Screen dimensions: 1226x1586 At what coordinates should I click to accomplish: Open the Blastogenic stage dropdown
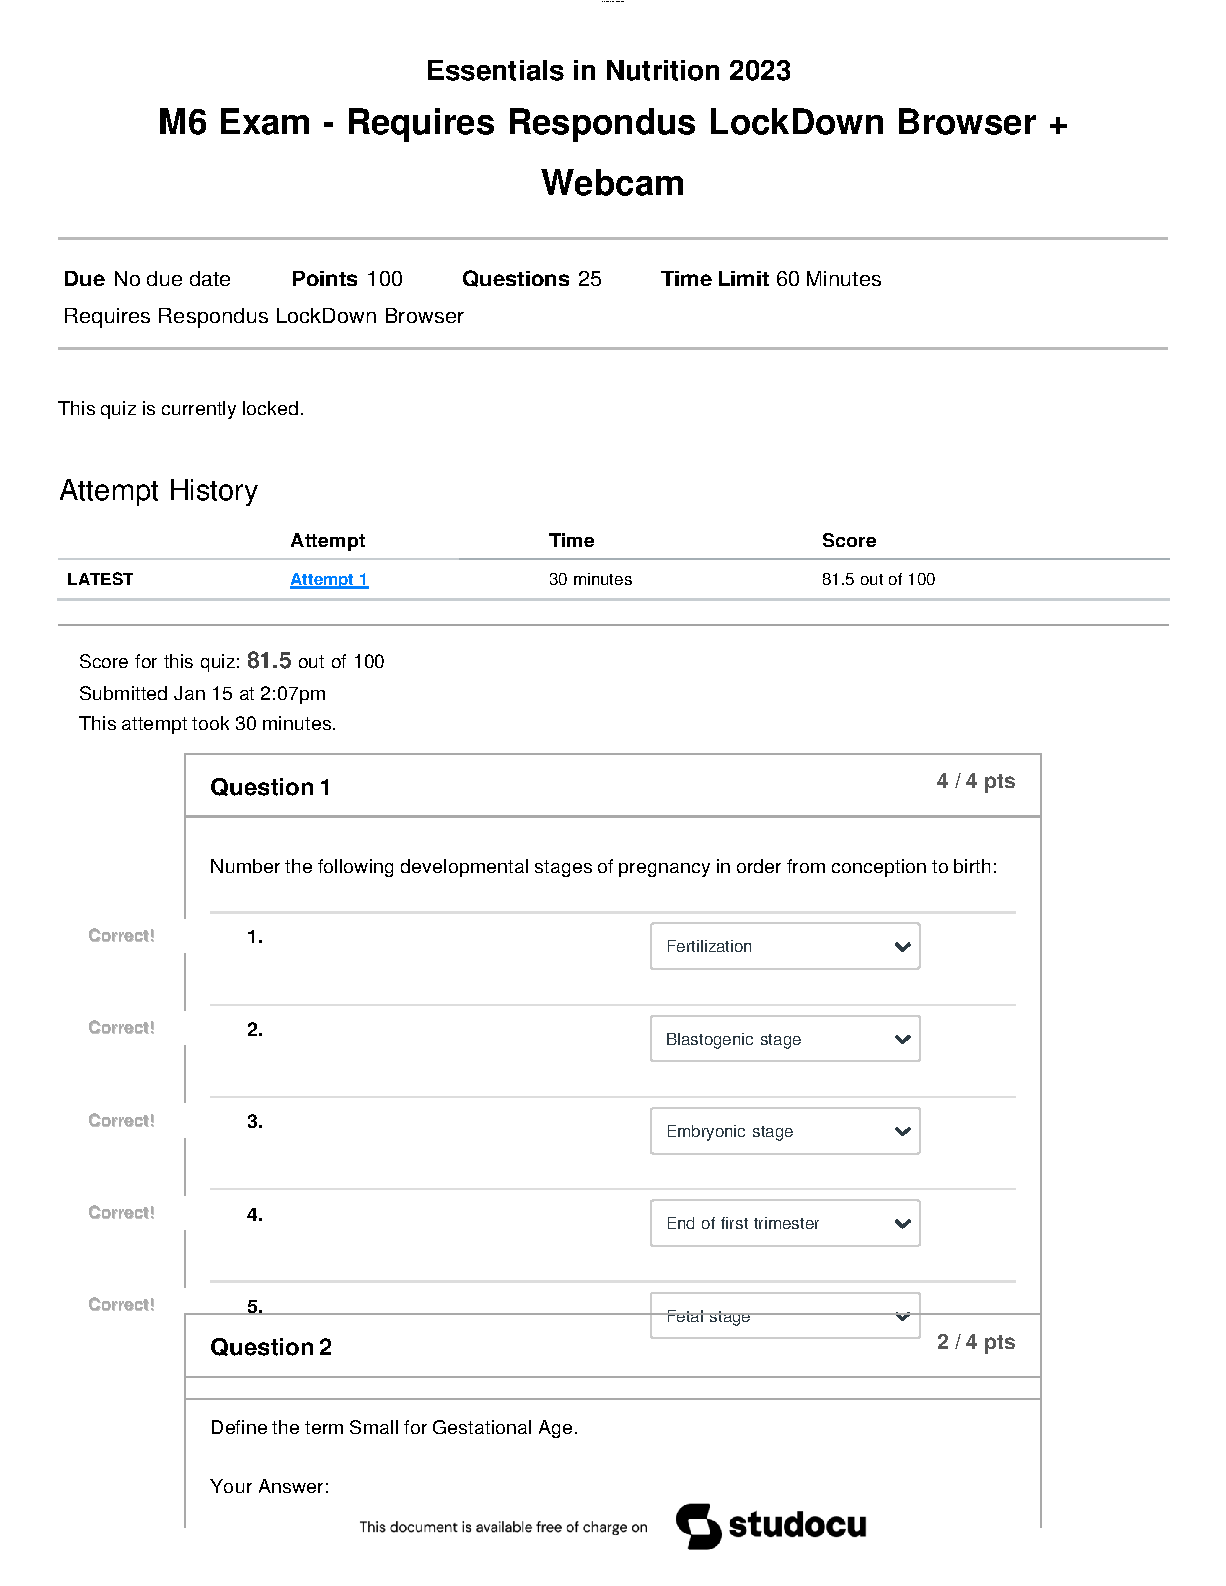tap(785, 1039)
